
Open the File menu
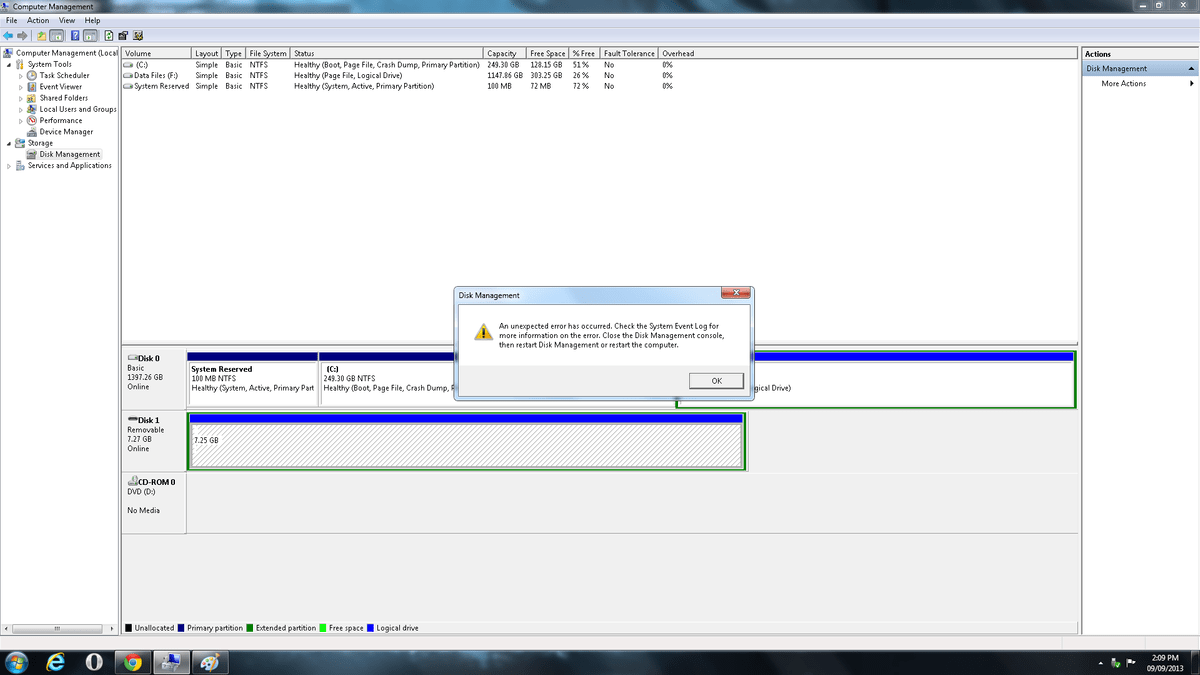[x=11, y=20]
